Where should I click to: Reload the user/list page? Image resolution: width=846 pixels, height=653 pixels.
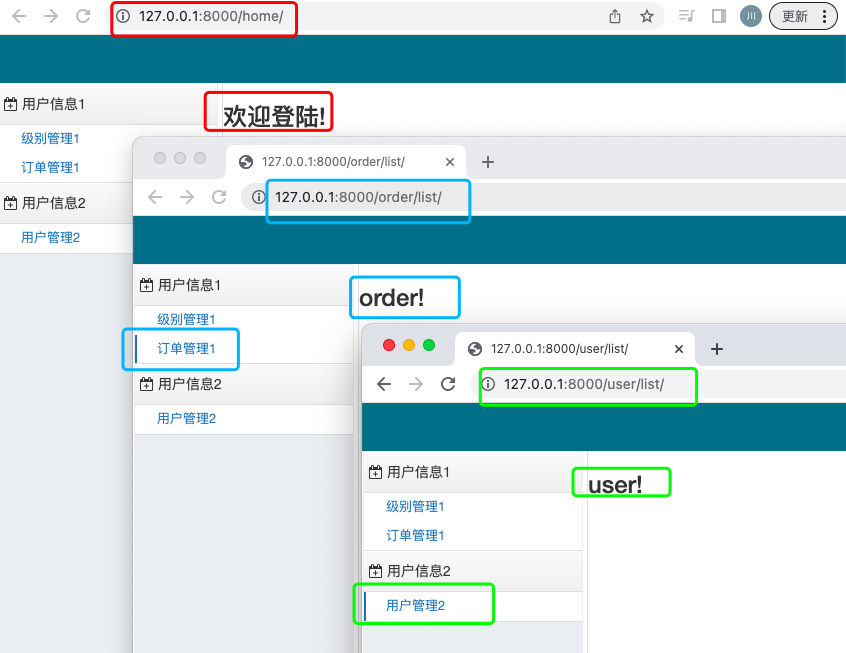point(448,384)
